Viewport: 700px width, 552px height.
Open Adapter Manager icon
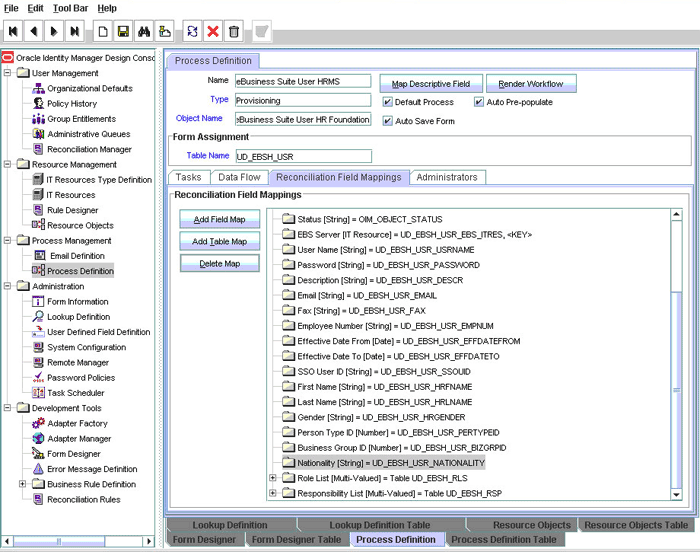38,439
